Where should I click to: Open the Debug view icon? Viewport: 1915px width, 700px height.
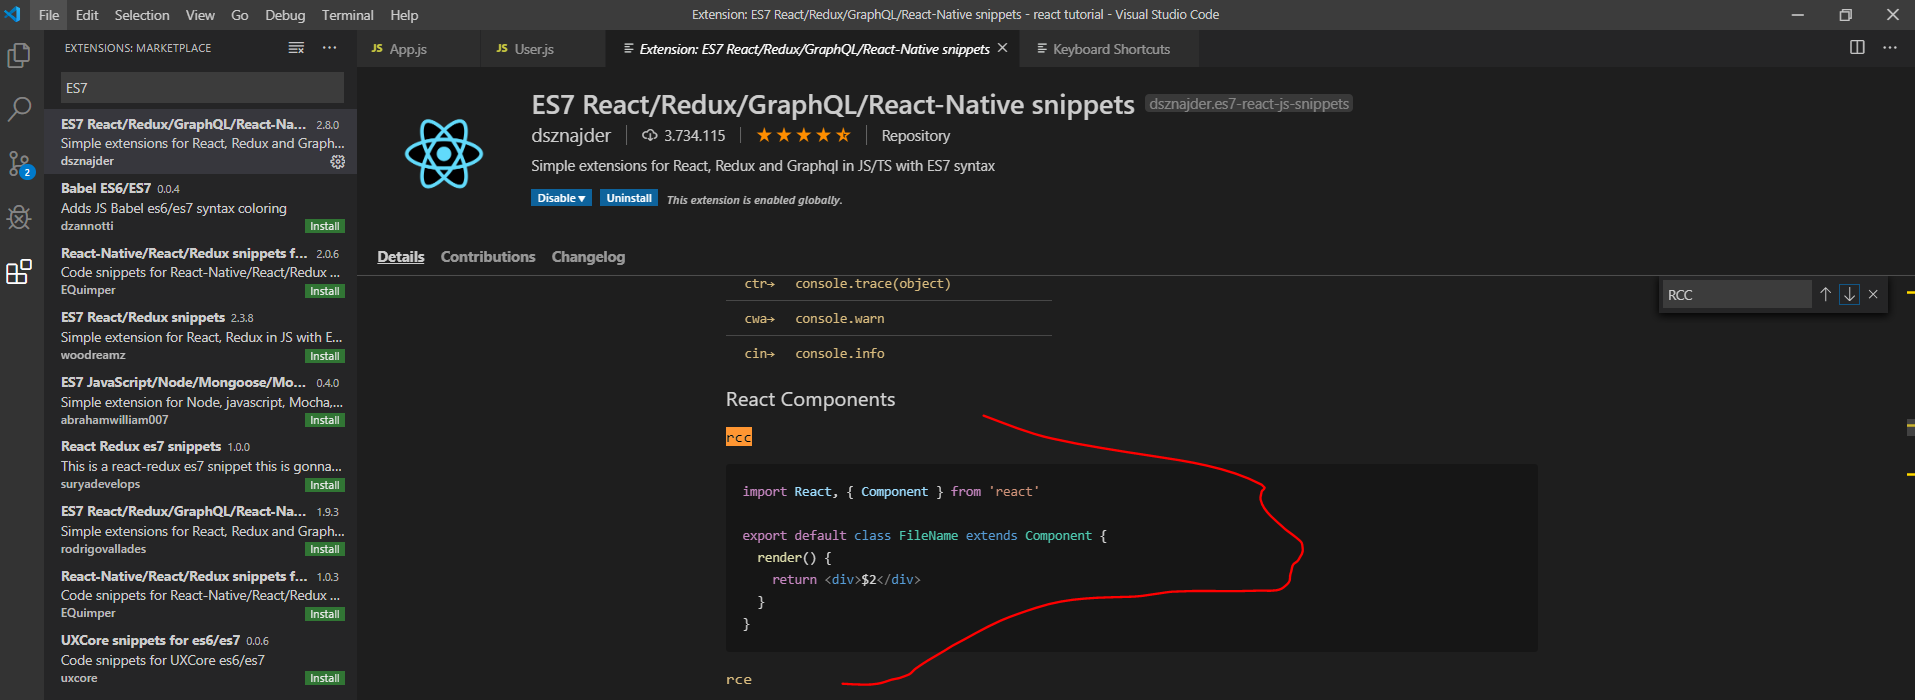19,217
